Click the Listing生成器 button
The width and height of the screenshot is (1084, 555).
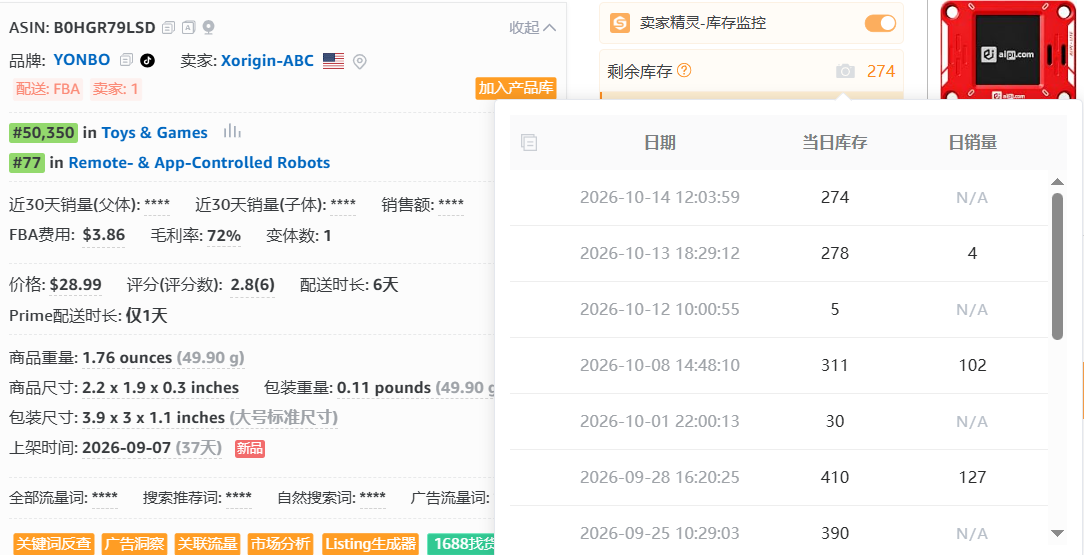point(370,544)
